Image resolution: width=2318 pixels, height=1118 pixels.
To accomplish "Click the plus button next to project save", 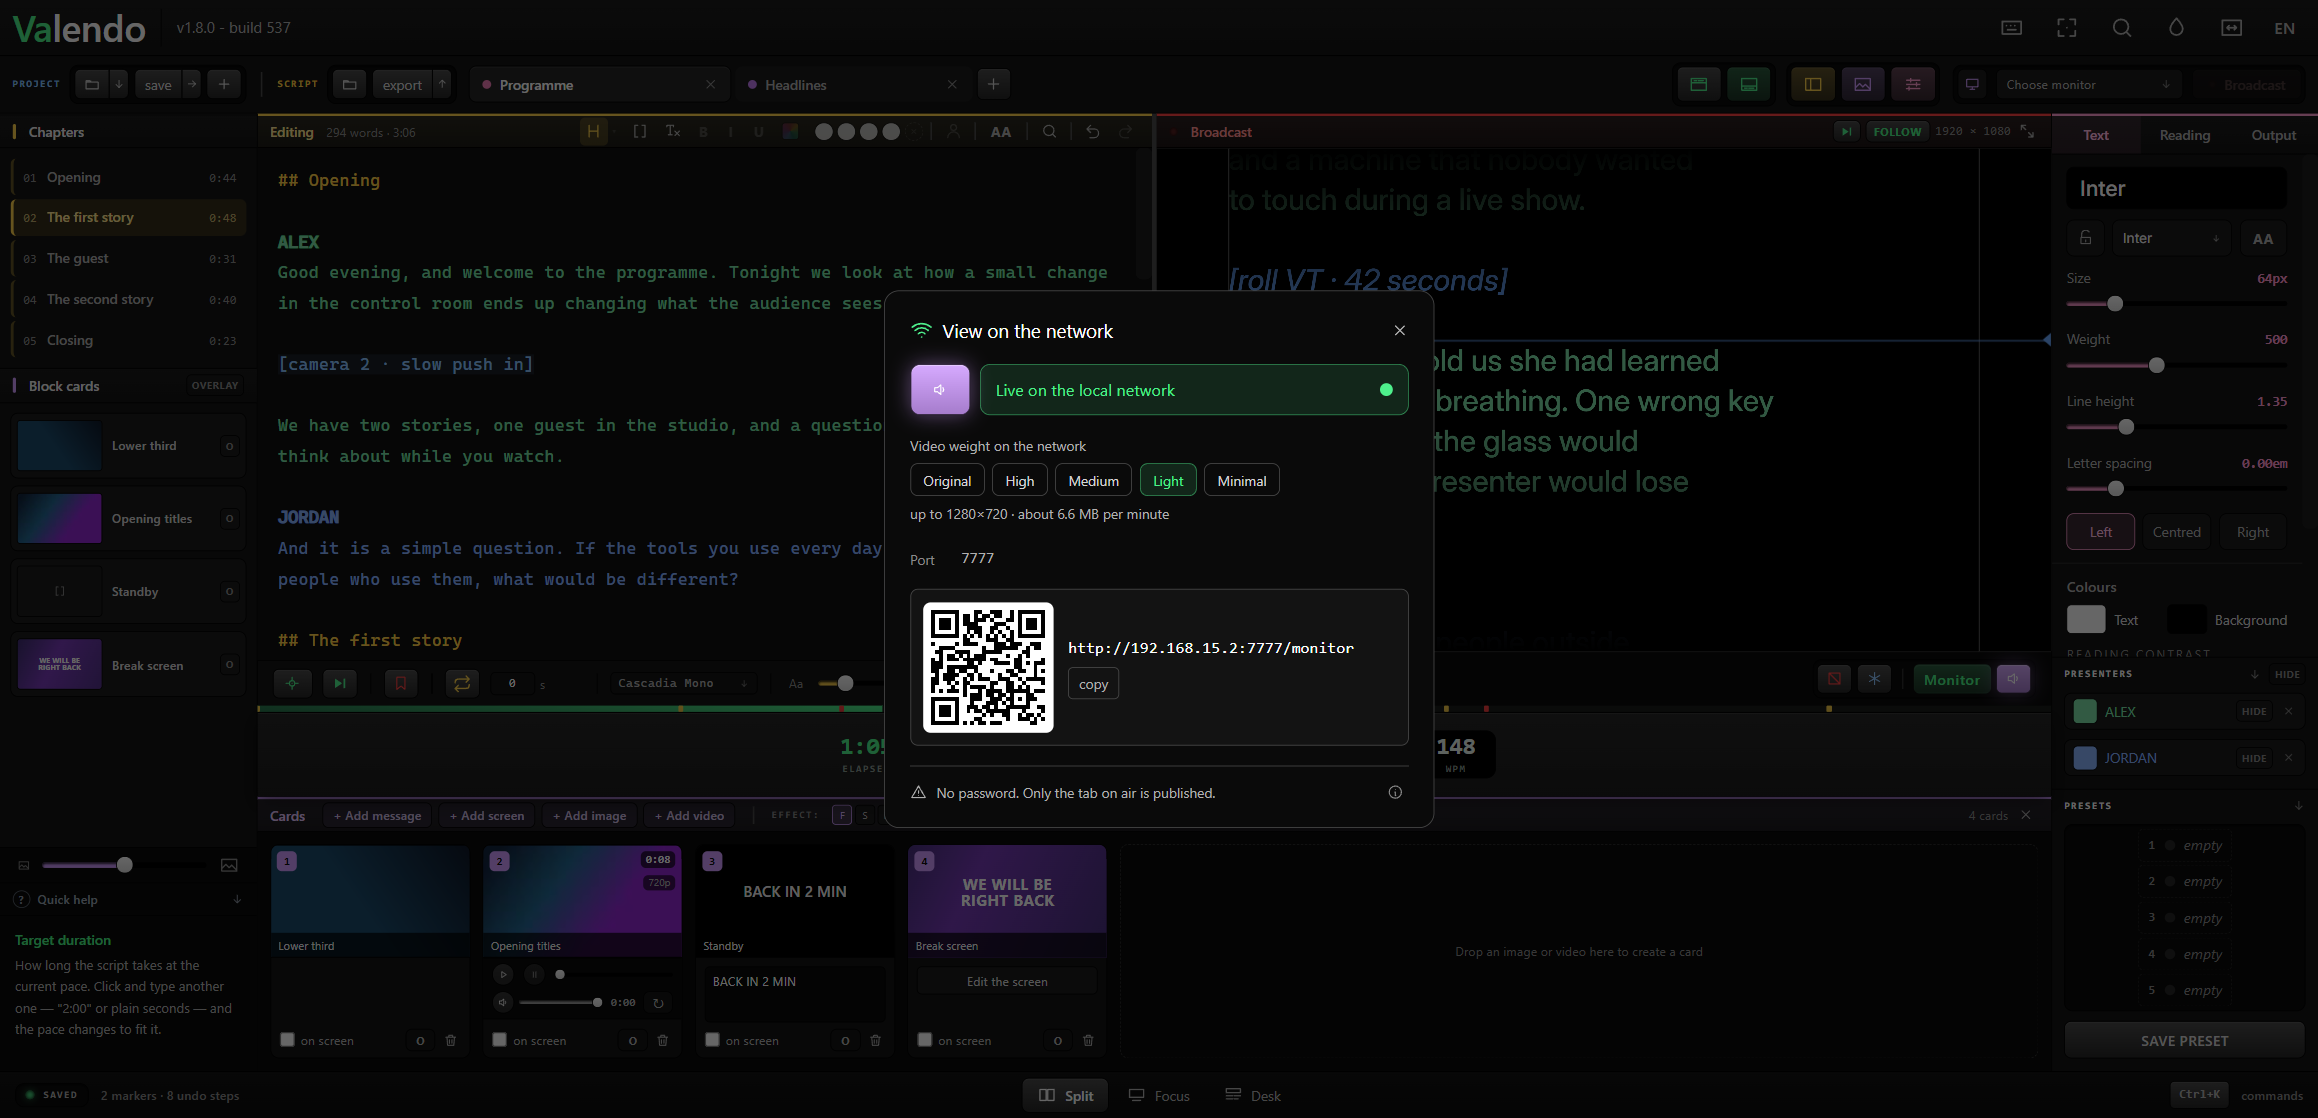I will [224, 85].
